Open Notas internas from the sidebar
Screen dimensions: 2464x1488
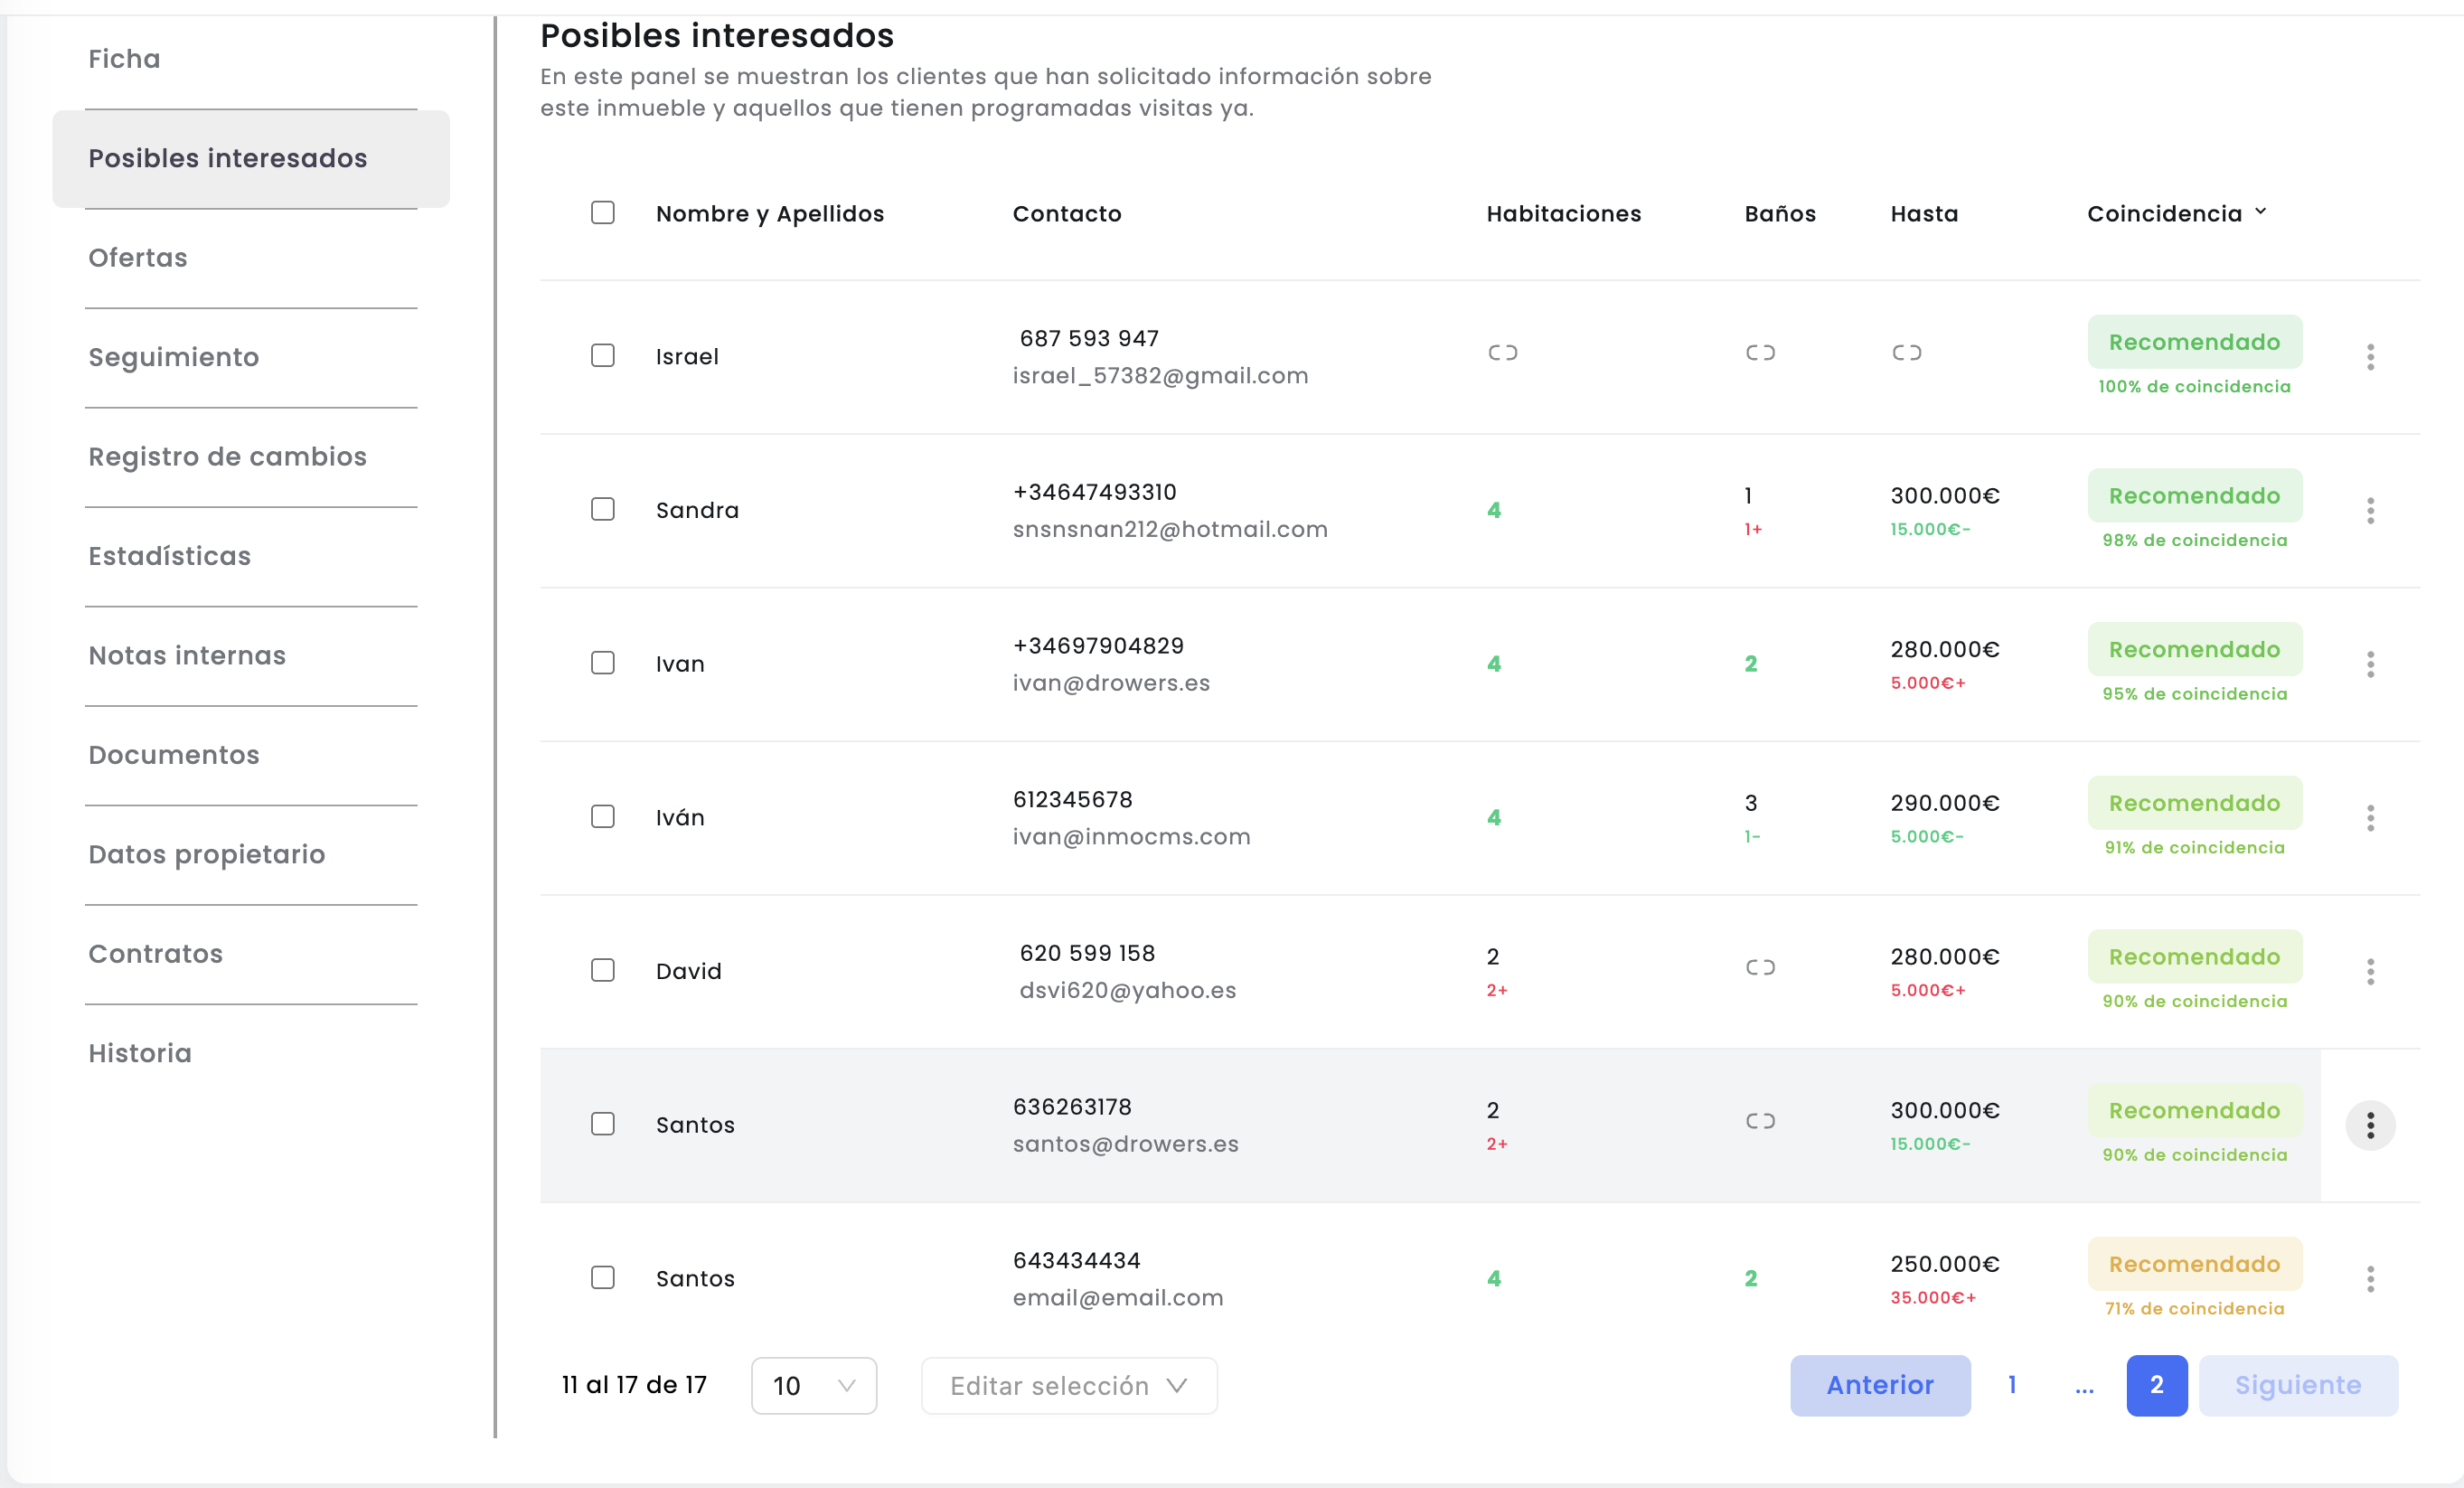click(x=187, y=656)
